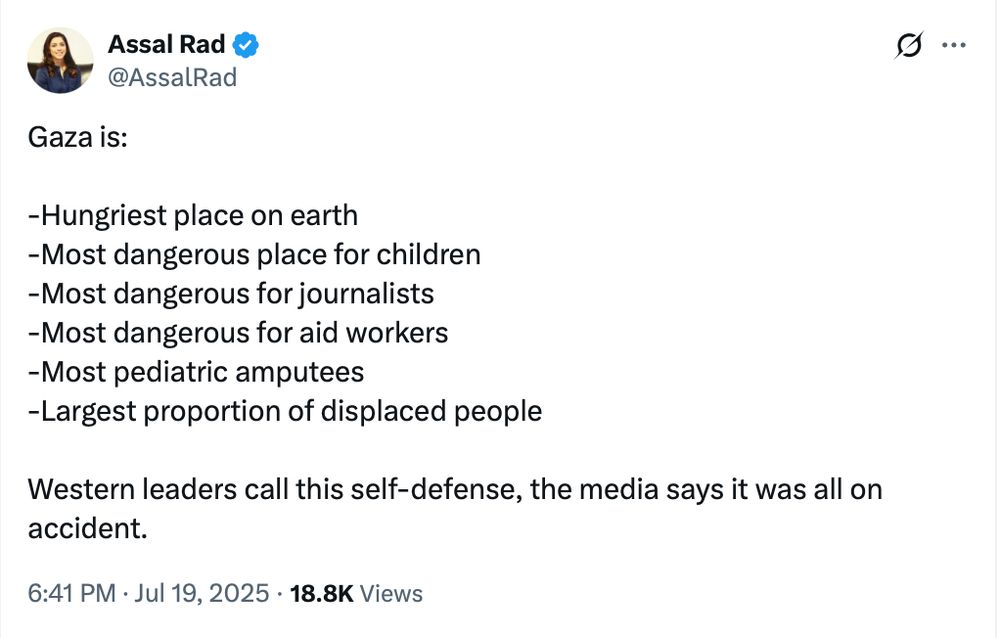This screenshot has width=1000, height=638.
Task: Click the final word 'accident.'
Action: tap(87, 528)
